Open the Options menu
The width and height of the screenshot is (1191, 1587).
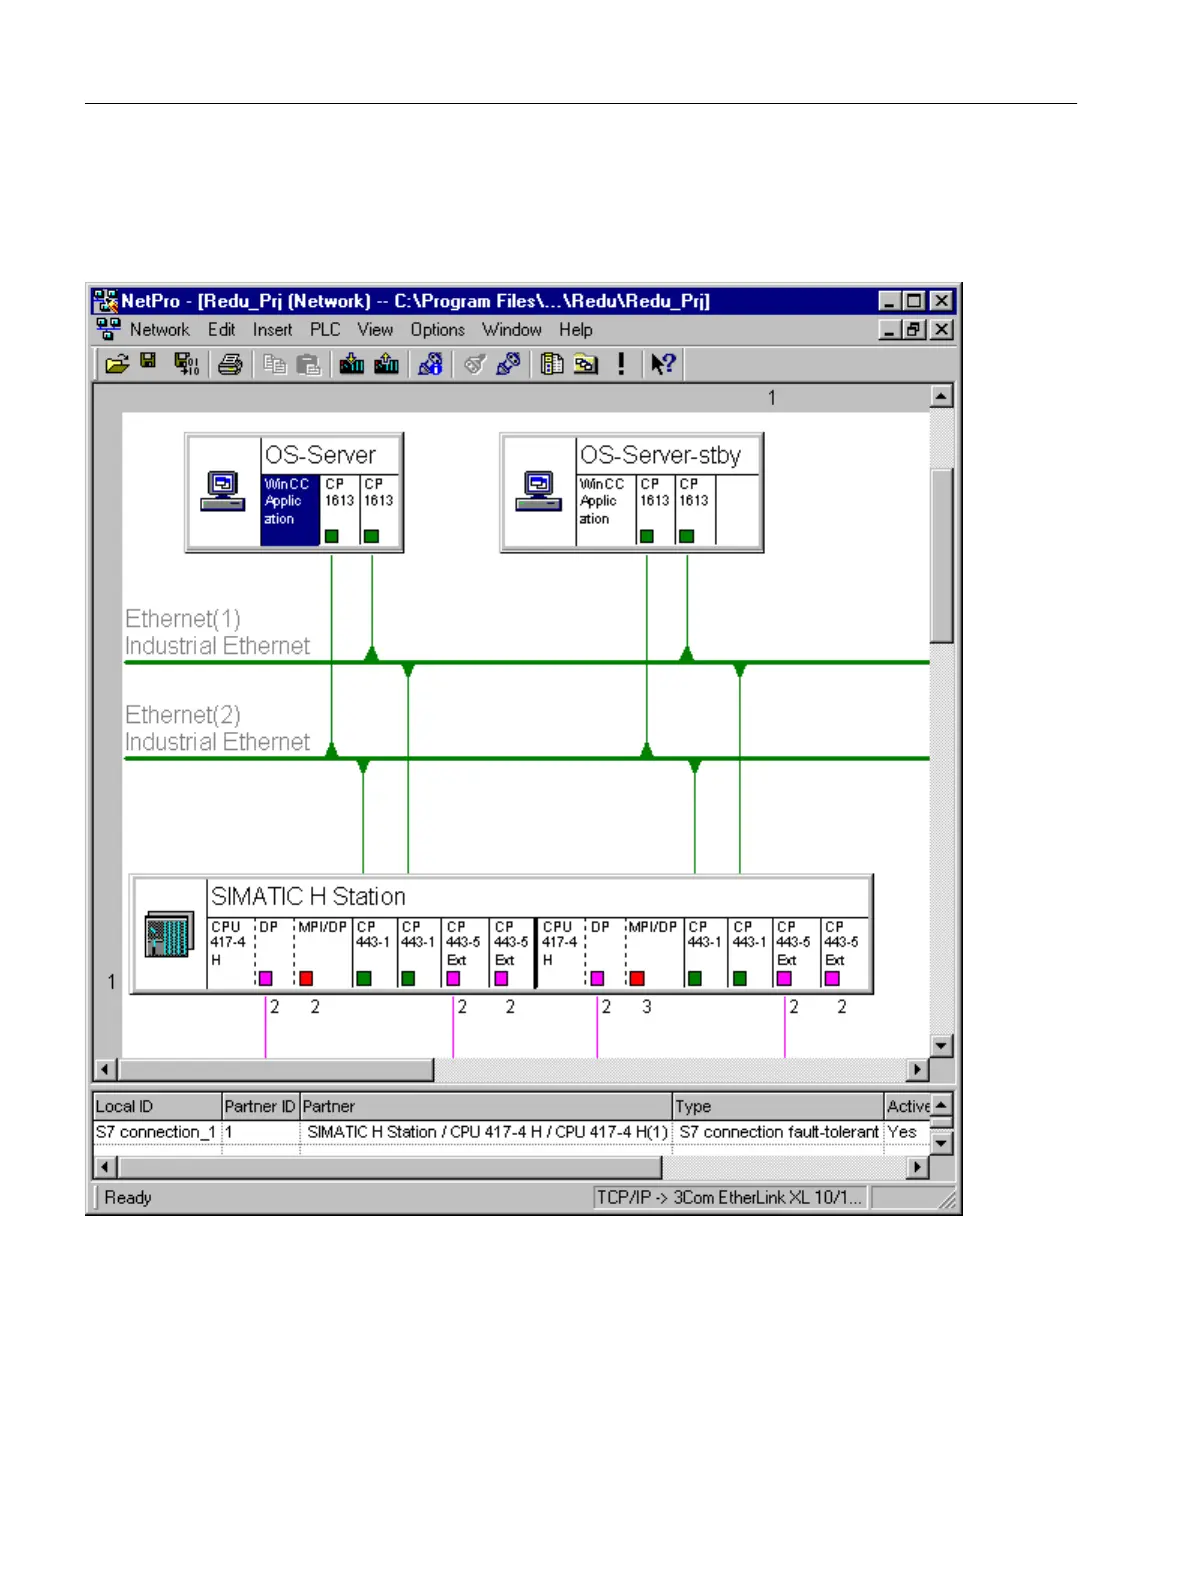pos(438,330)
